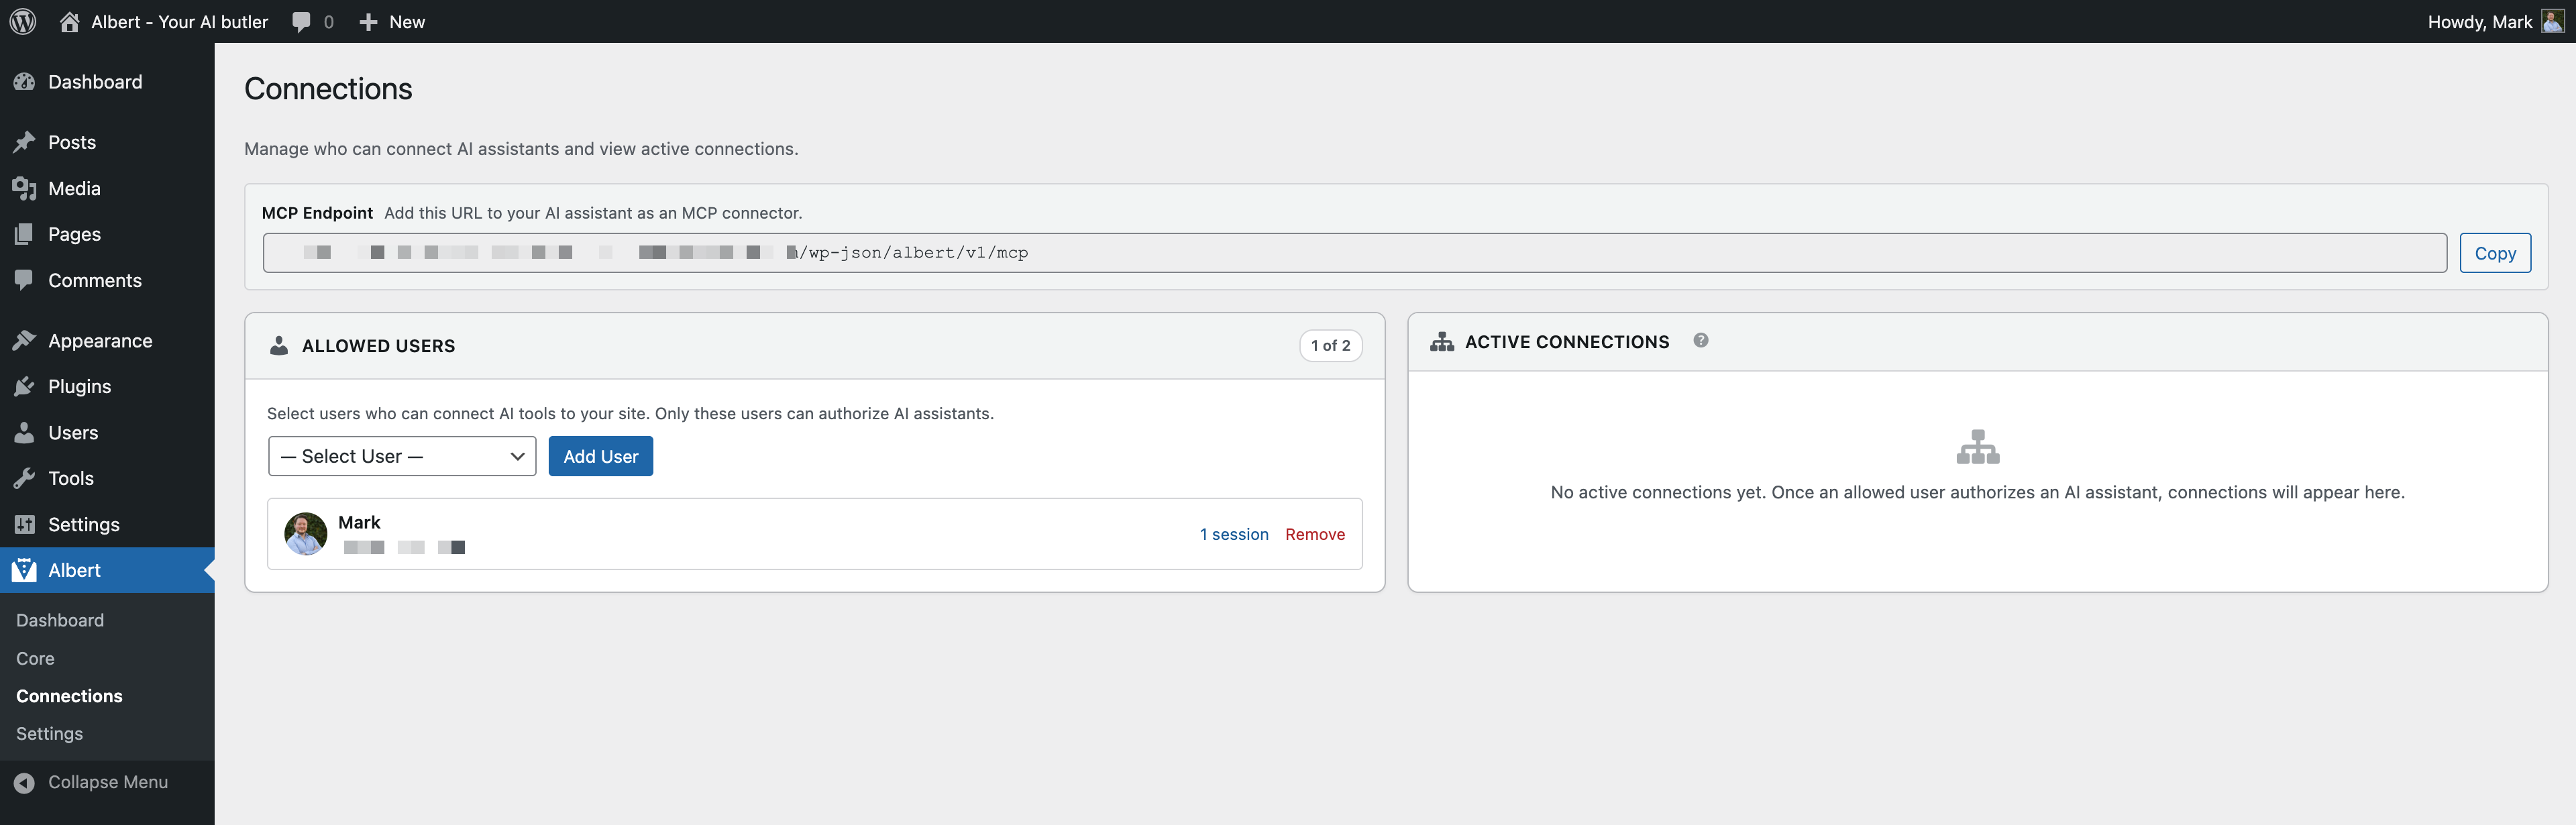Open Plugins via its plug icon
Image resolution: width=2576 pixels, height=825 pixels.
click(x=25, y=386)
